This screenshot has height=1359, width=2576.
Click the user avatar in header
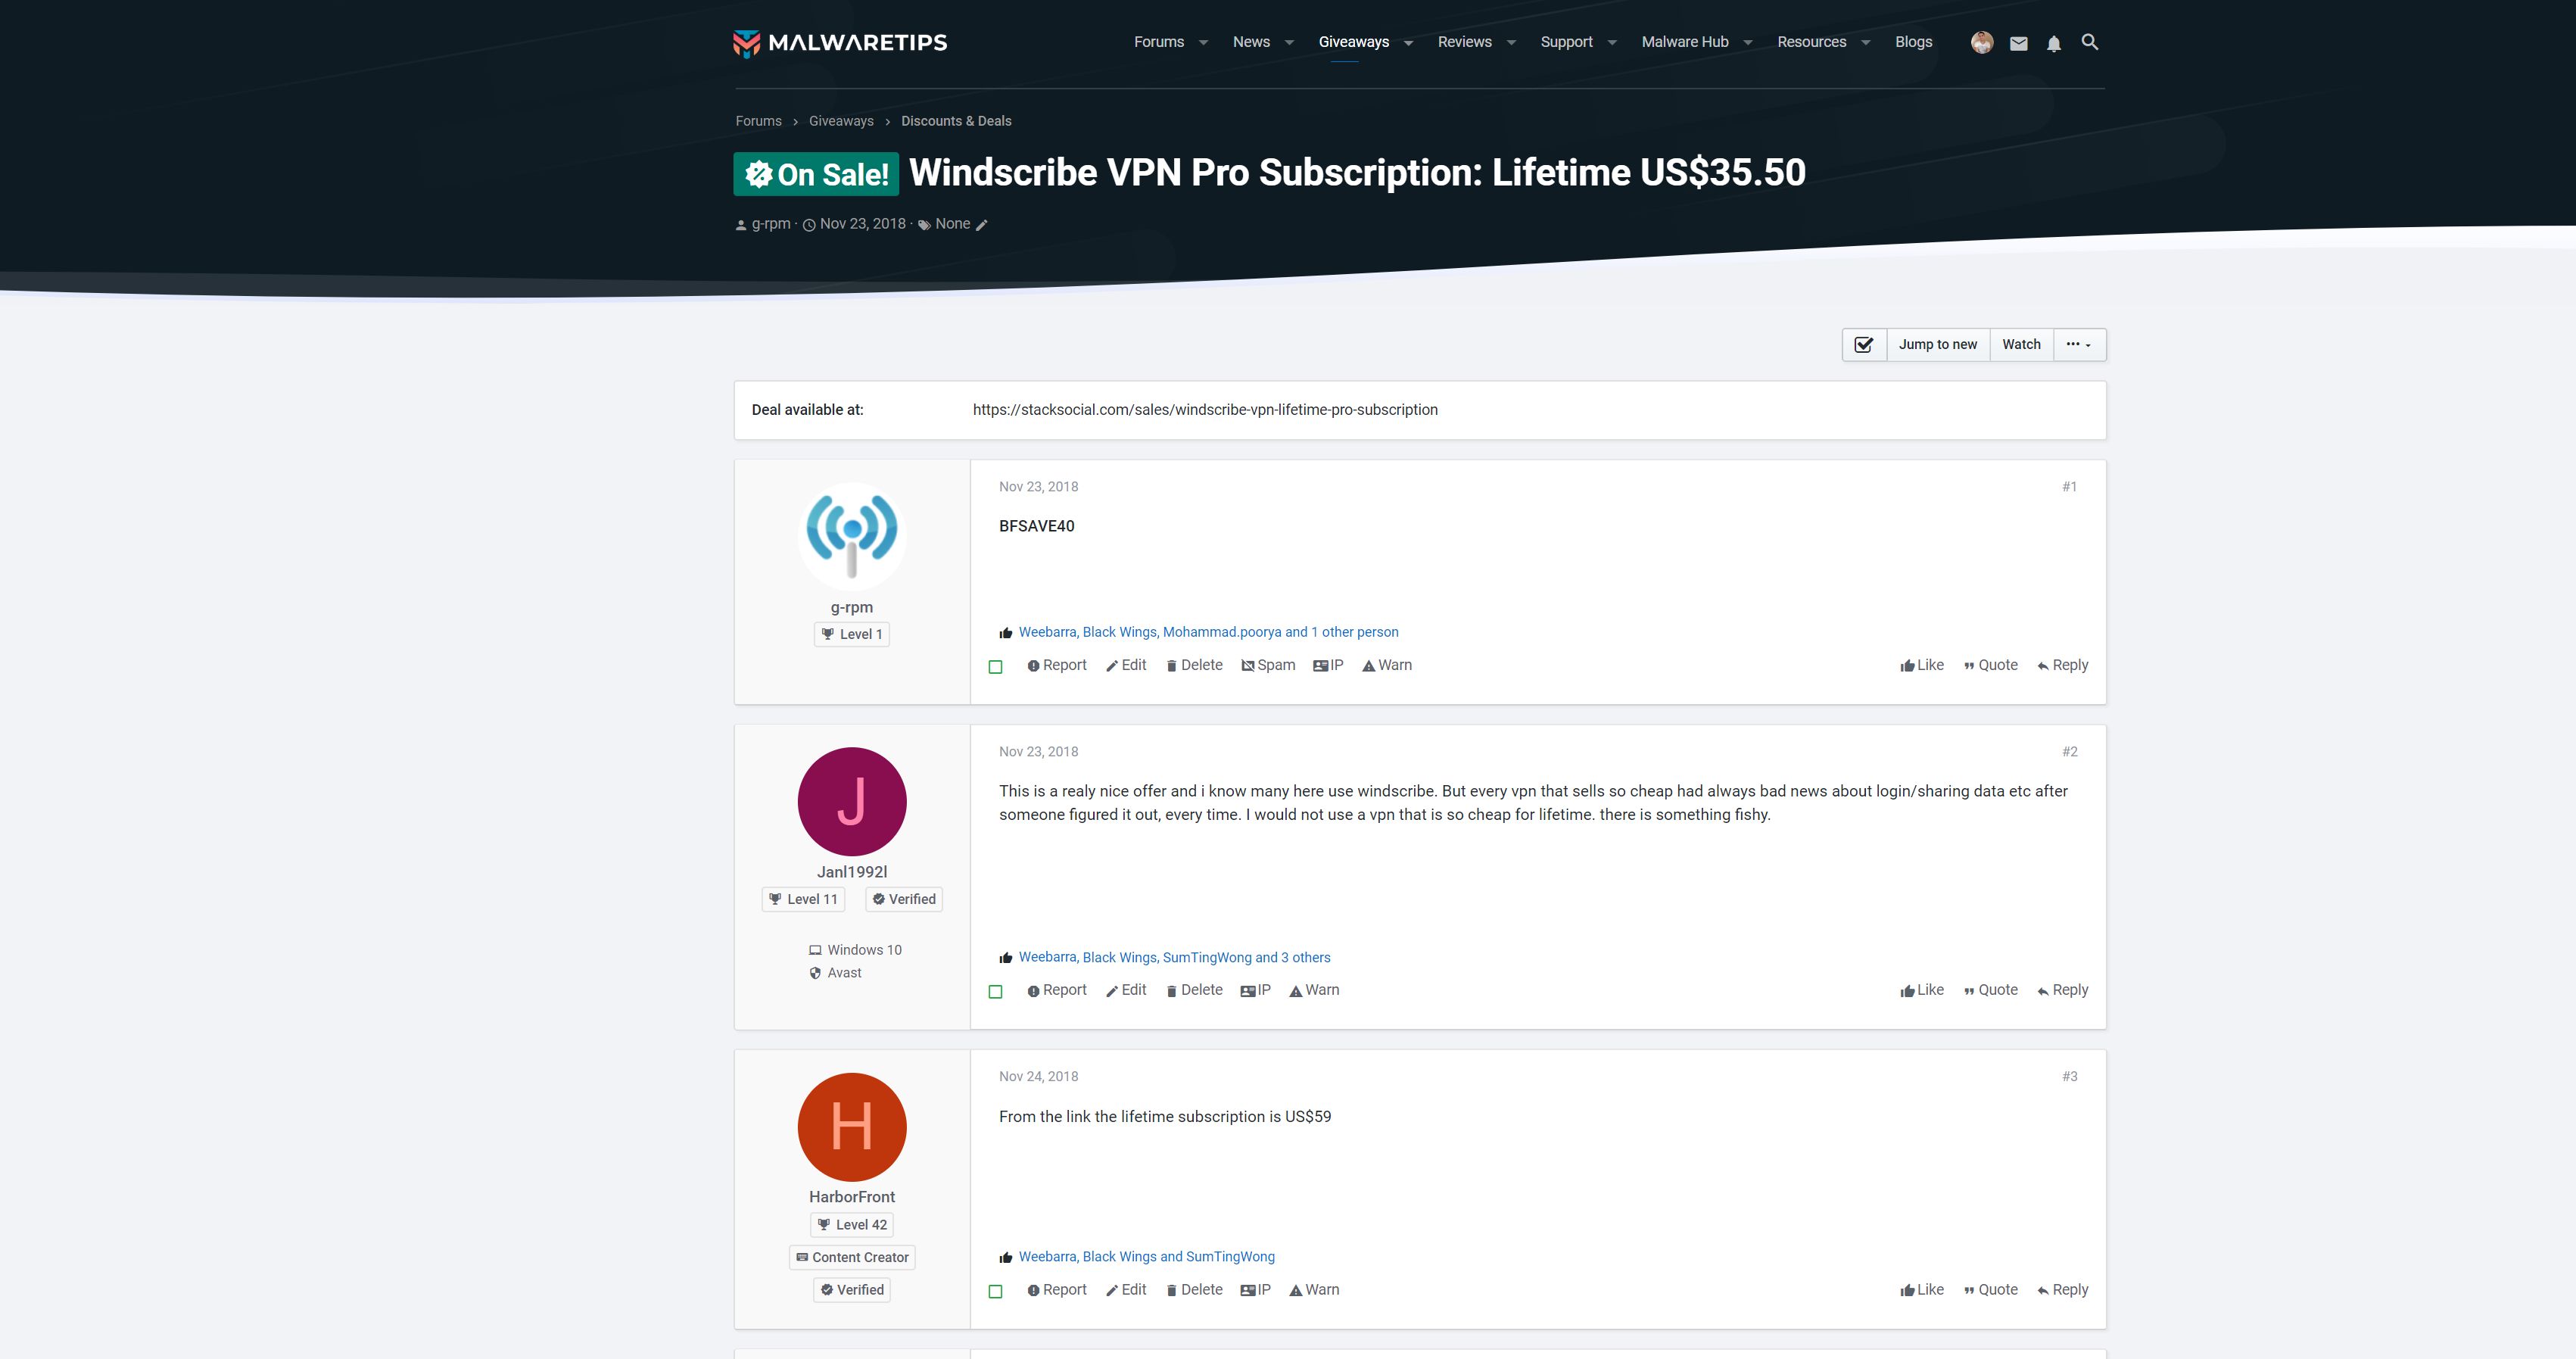pyautogui.click(x=1981, y=42)
